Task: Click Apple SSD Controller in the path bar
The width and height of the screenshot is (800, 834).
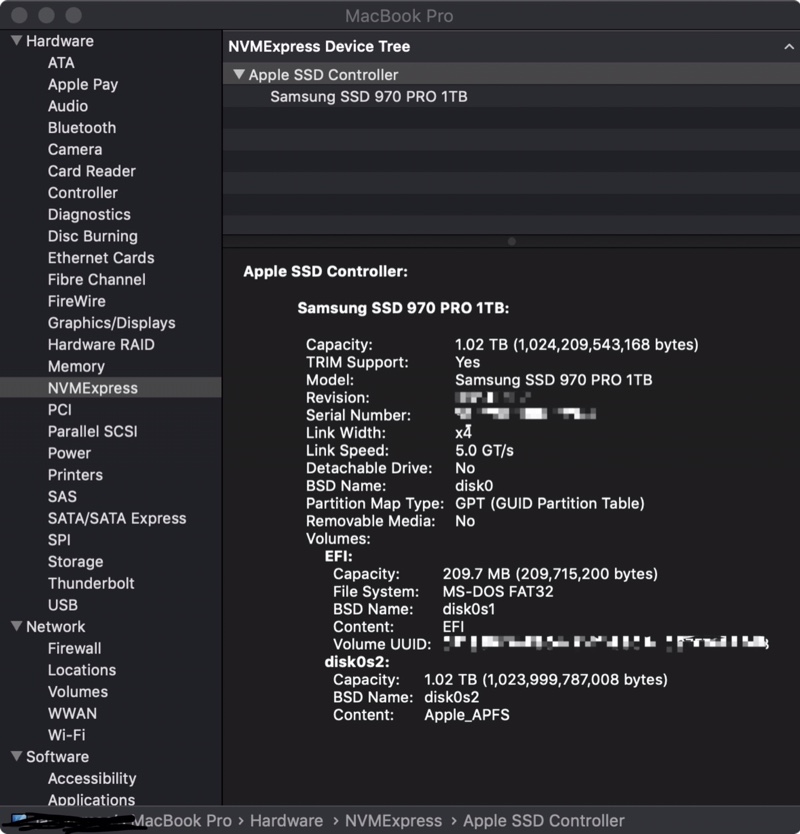Action: click(x=544, y=821)
